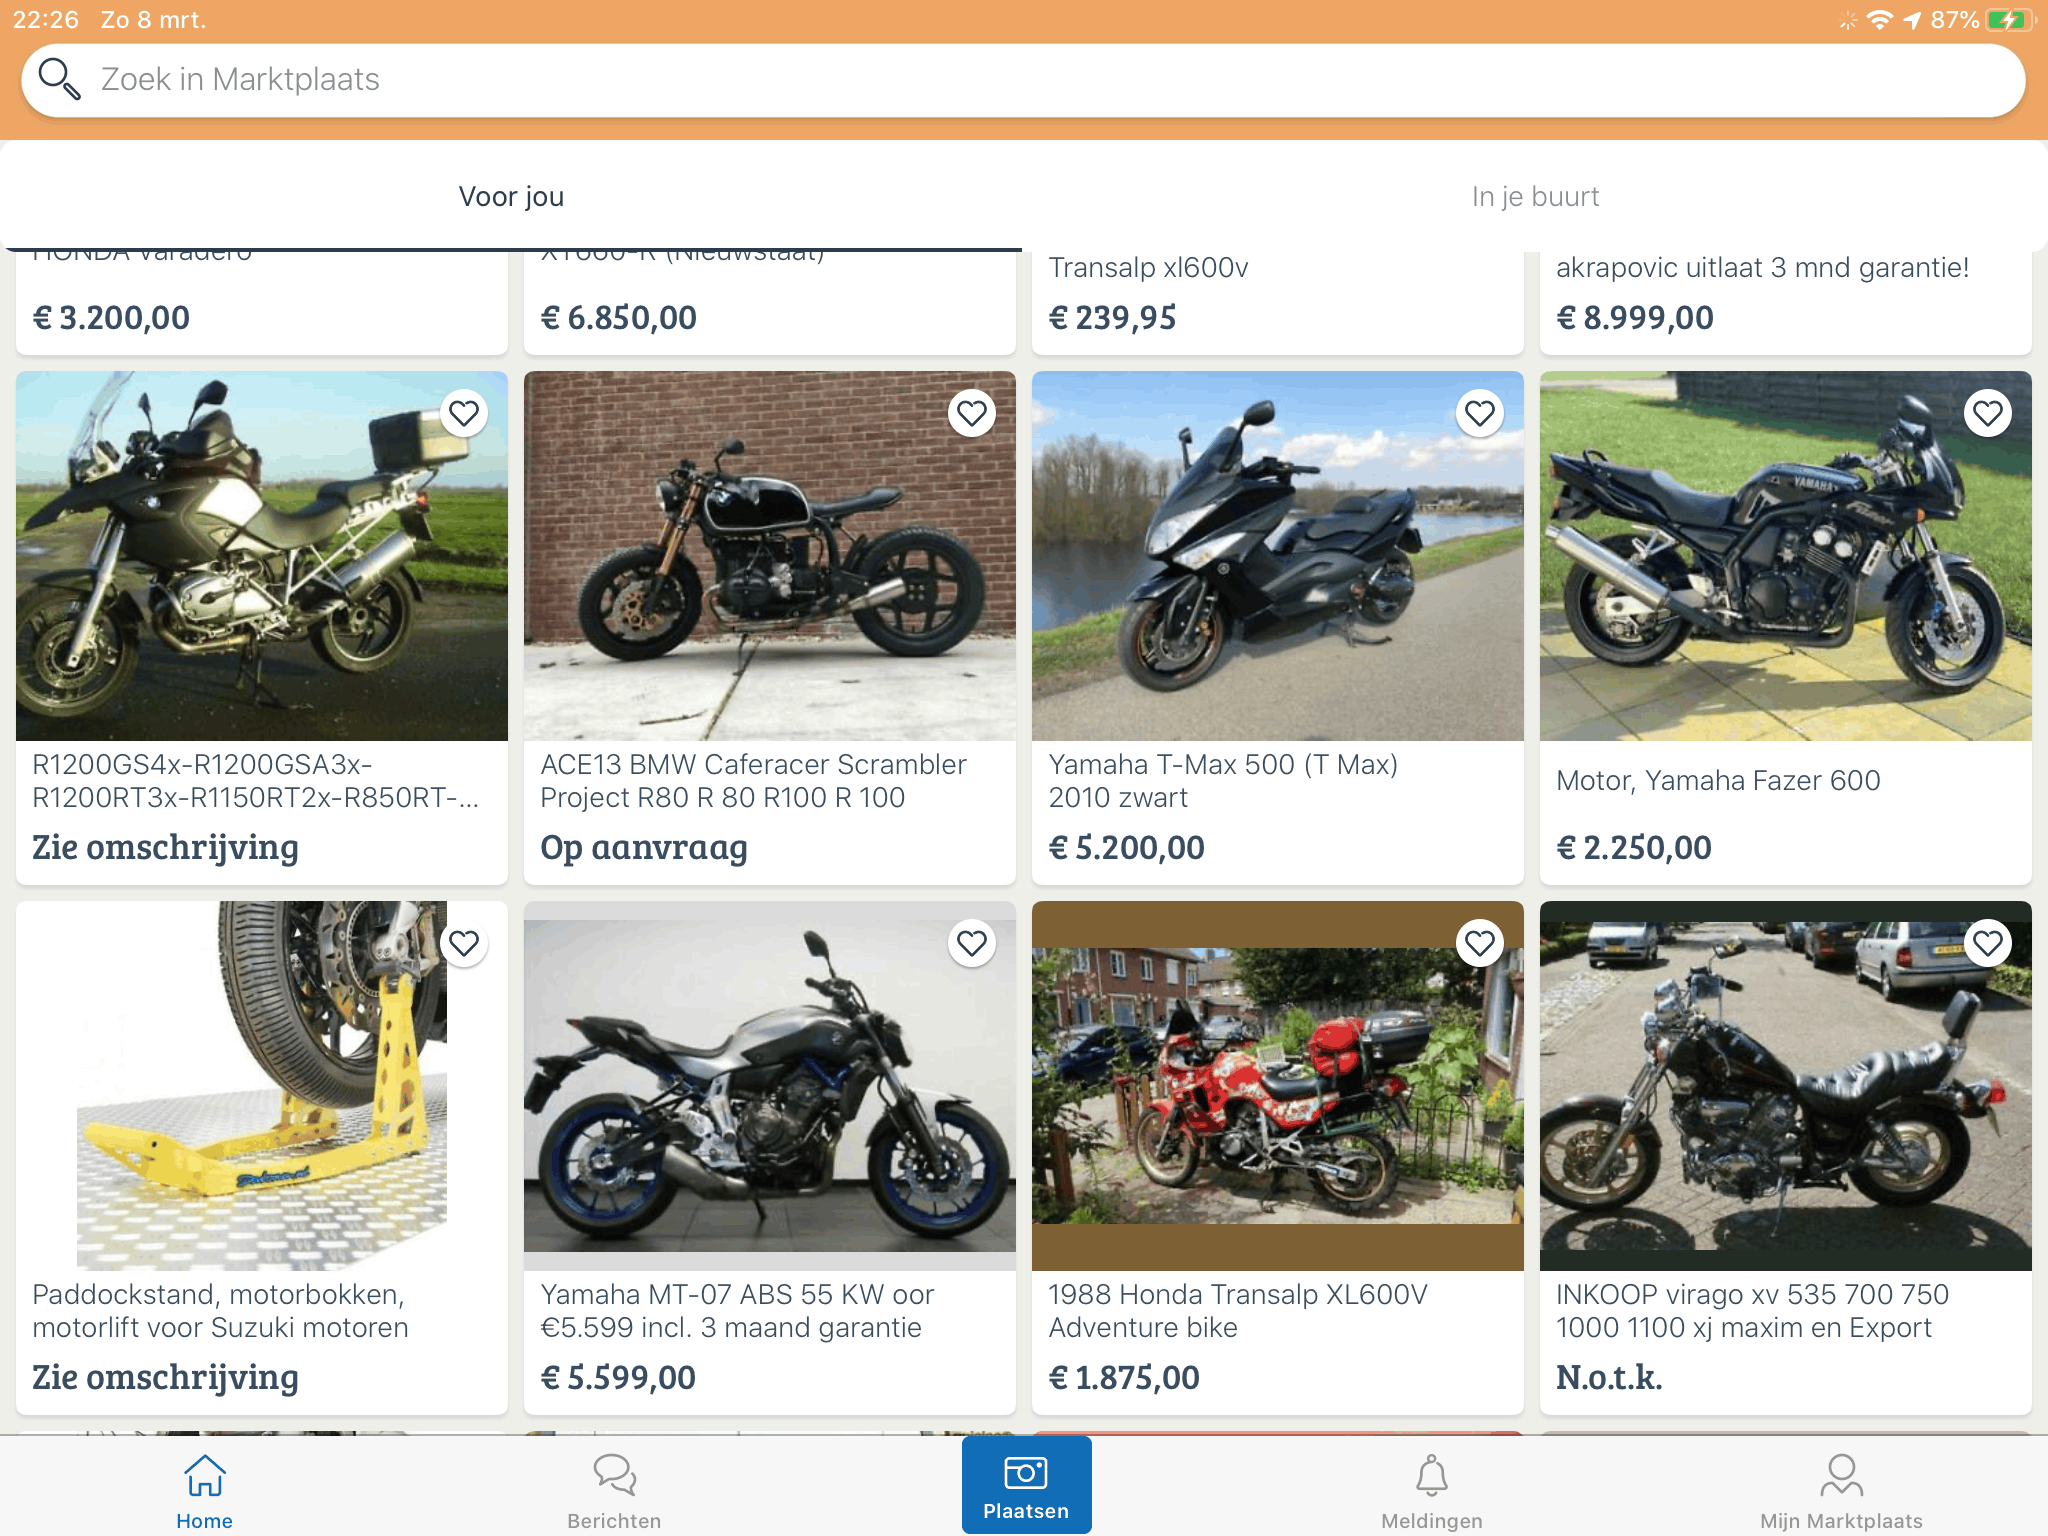Favorite the BMW Caferacer Scrambler listing
Viewport: 2048px width, 1536px height.
pyautogui.click(x=971, y=413)
